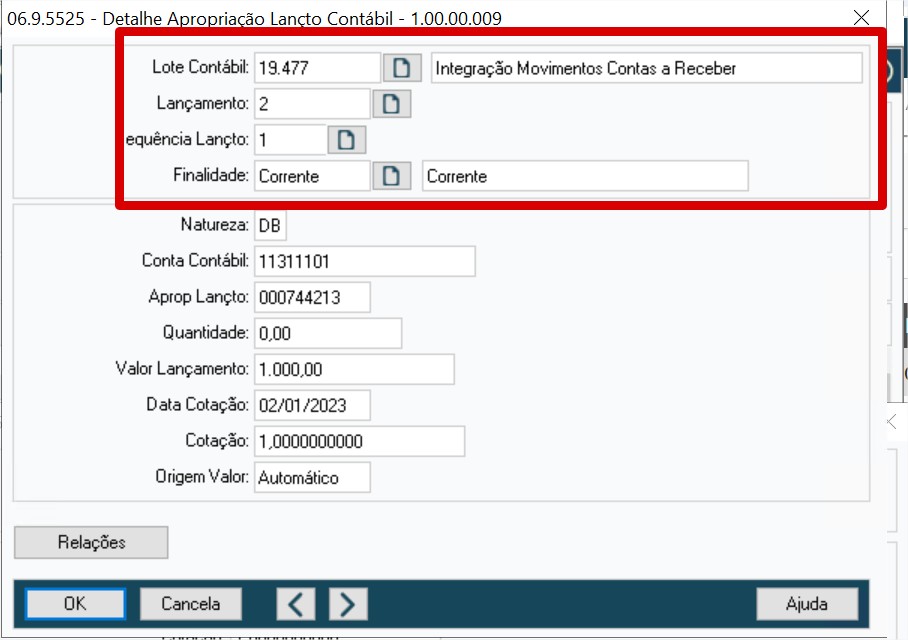Select the Aprop Lançto field 000744213
The image size is (908, 640).
pyautogui.click(x=312, y=297)
